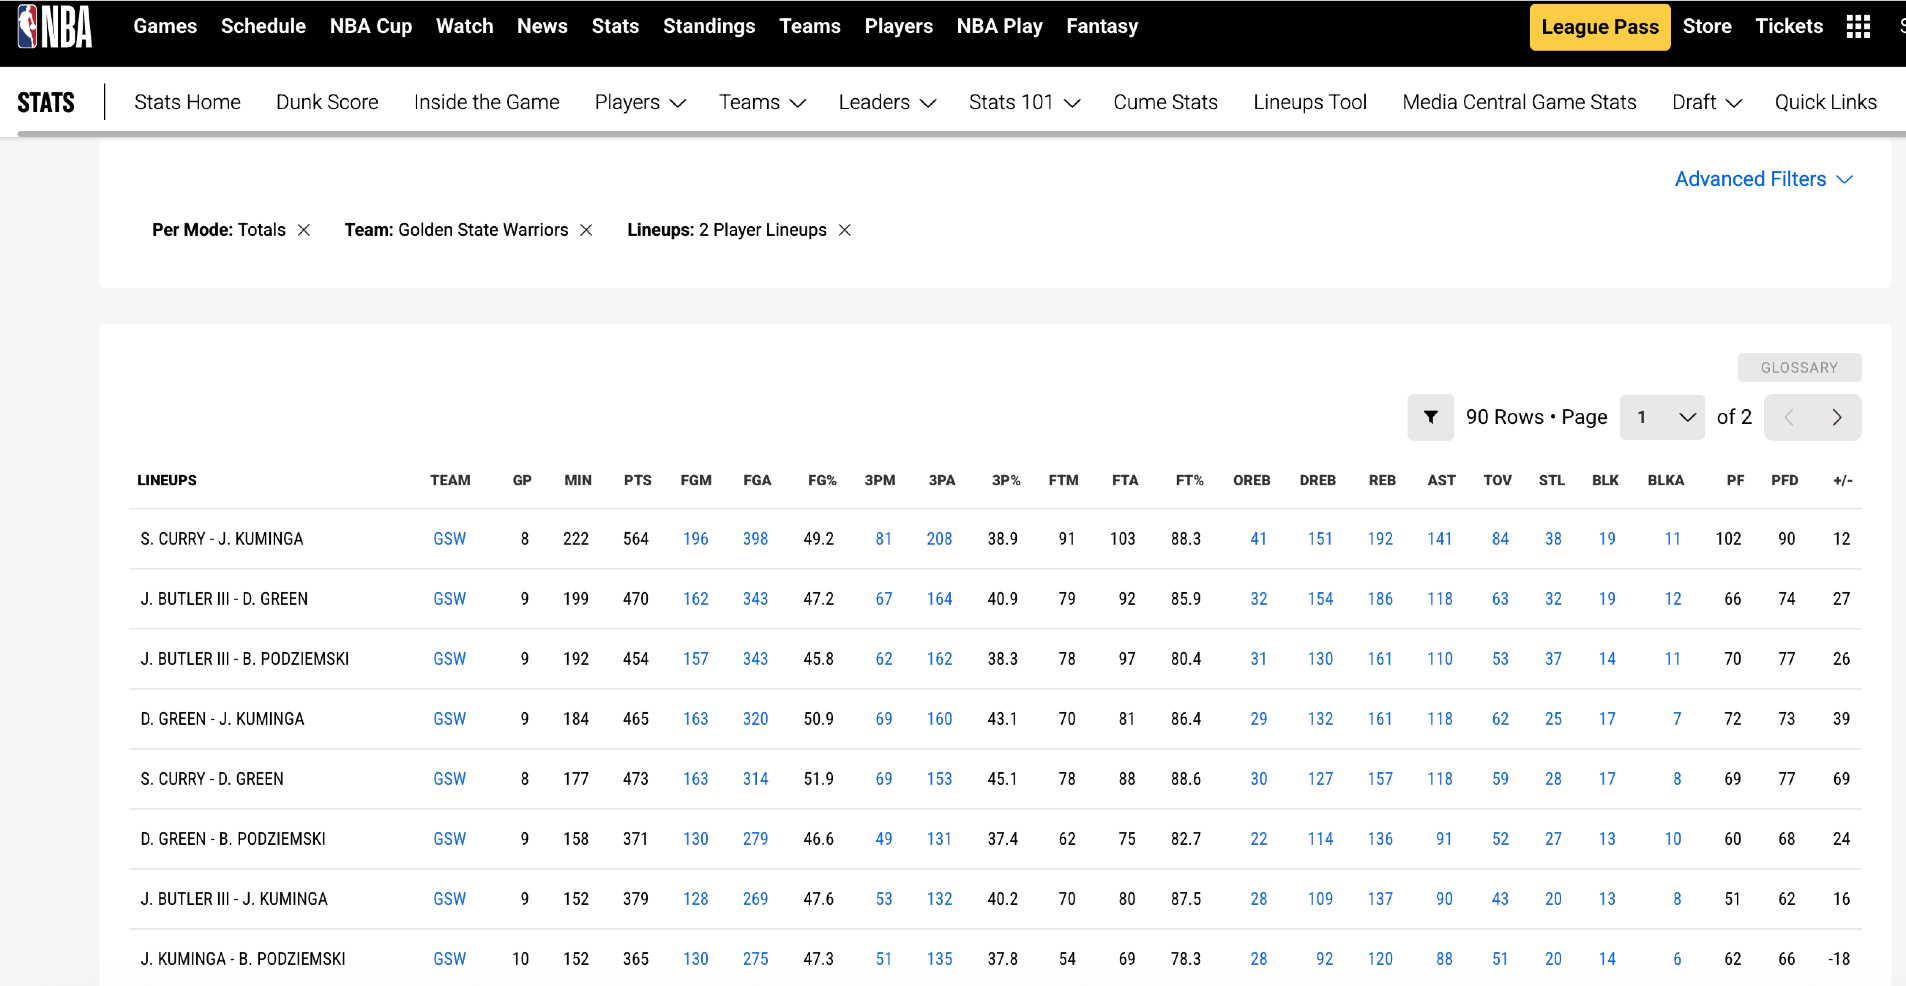Click 3PA 132 in Butler-Kuminga row
1906x986 pixels.
pyautogui.click(x=939, y=899)
